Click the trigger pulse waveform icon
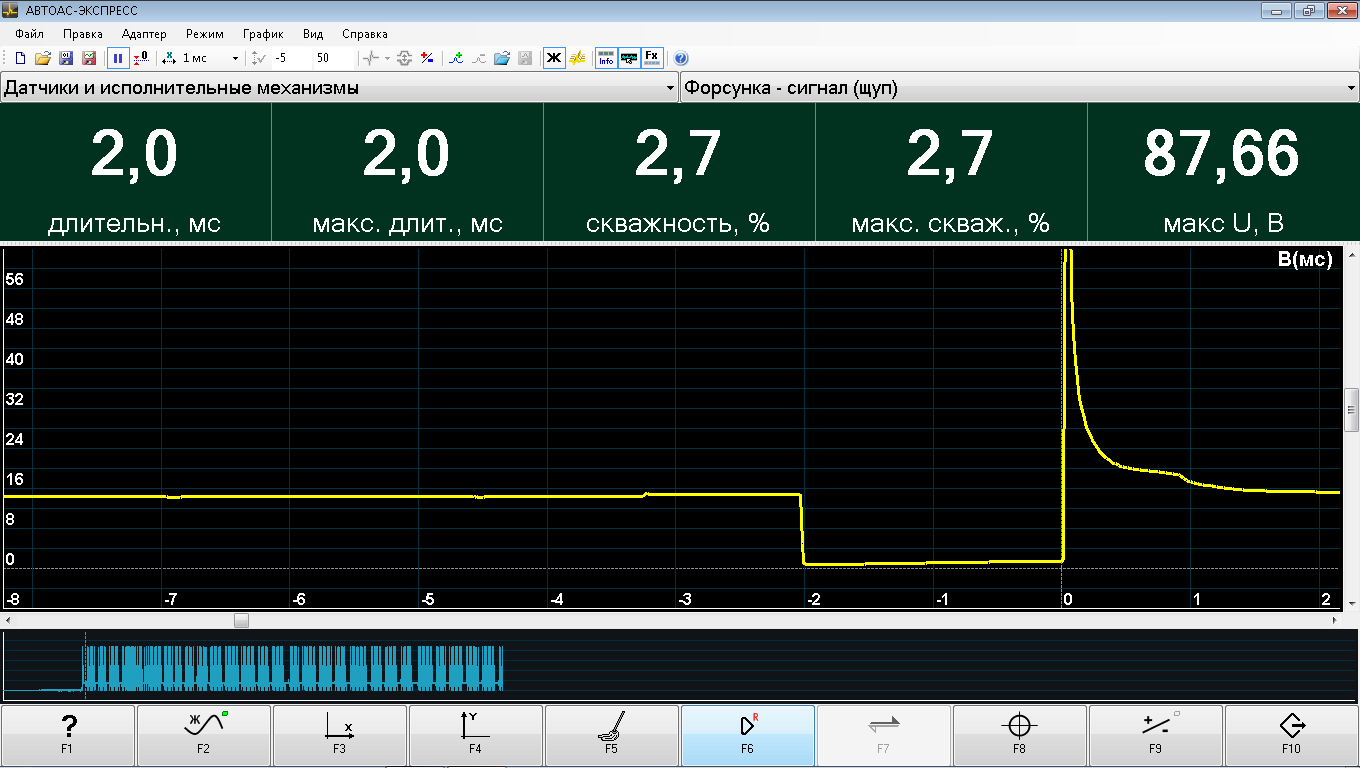The height and width of the screenshot is (768, 1360). click(371, 58)
